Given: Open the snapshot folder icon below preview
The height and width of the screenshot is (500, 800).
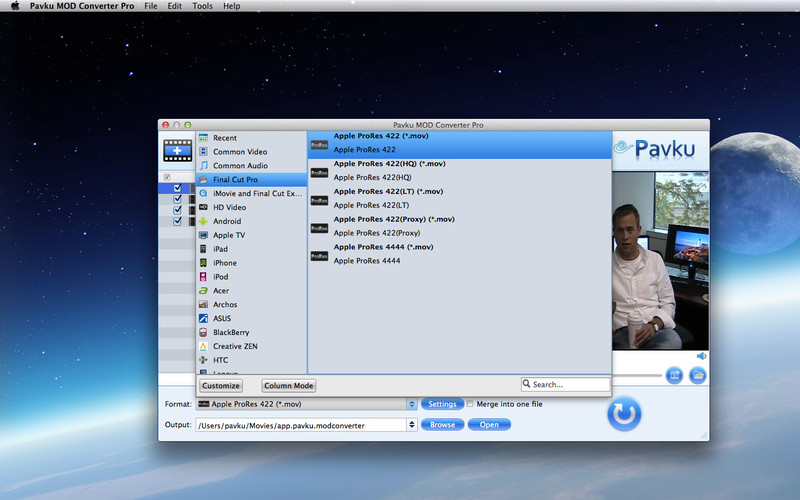Looking at the screenshot, I should point(697,375).
